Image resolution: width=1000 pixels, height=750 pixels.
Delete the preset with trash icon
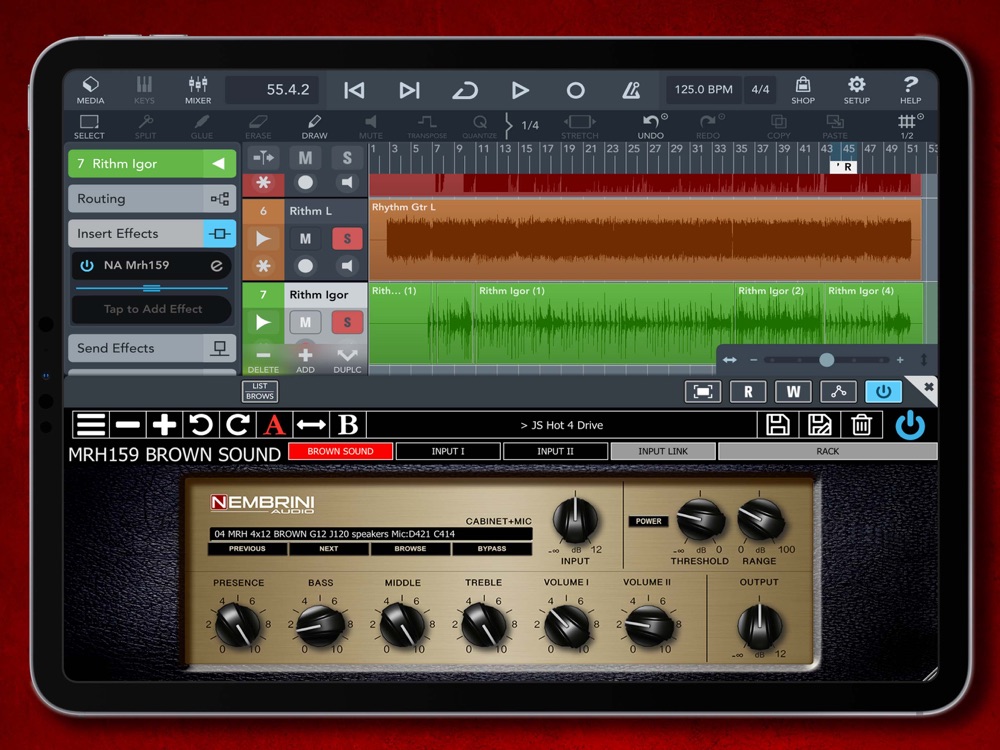click(862, 425)
